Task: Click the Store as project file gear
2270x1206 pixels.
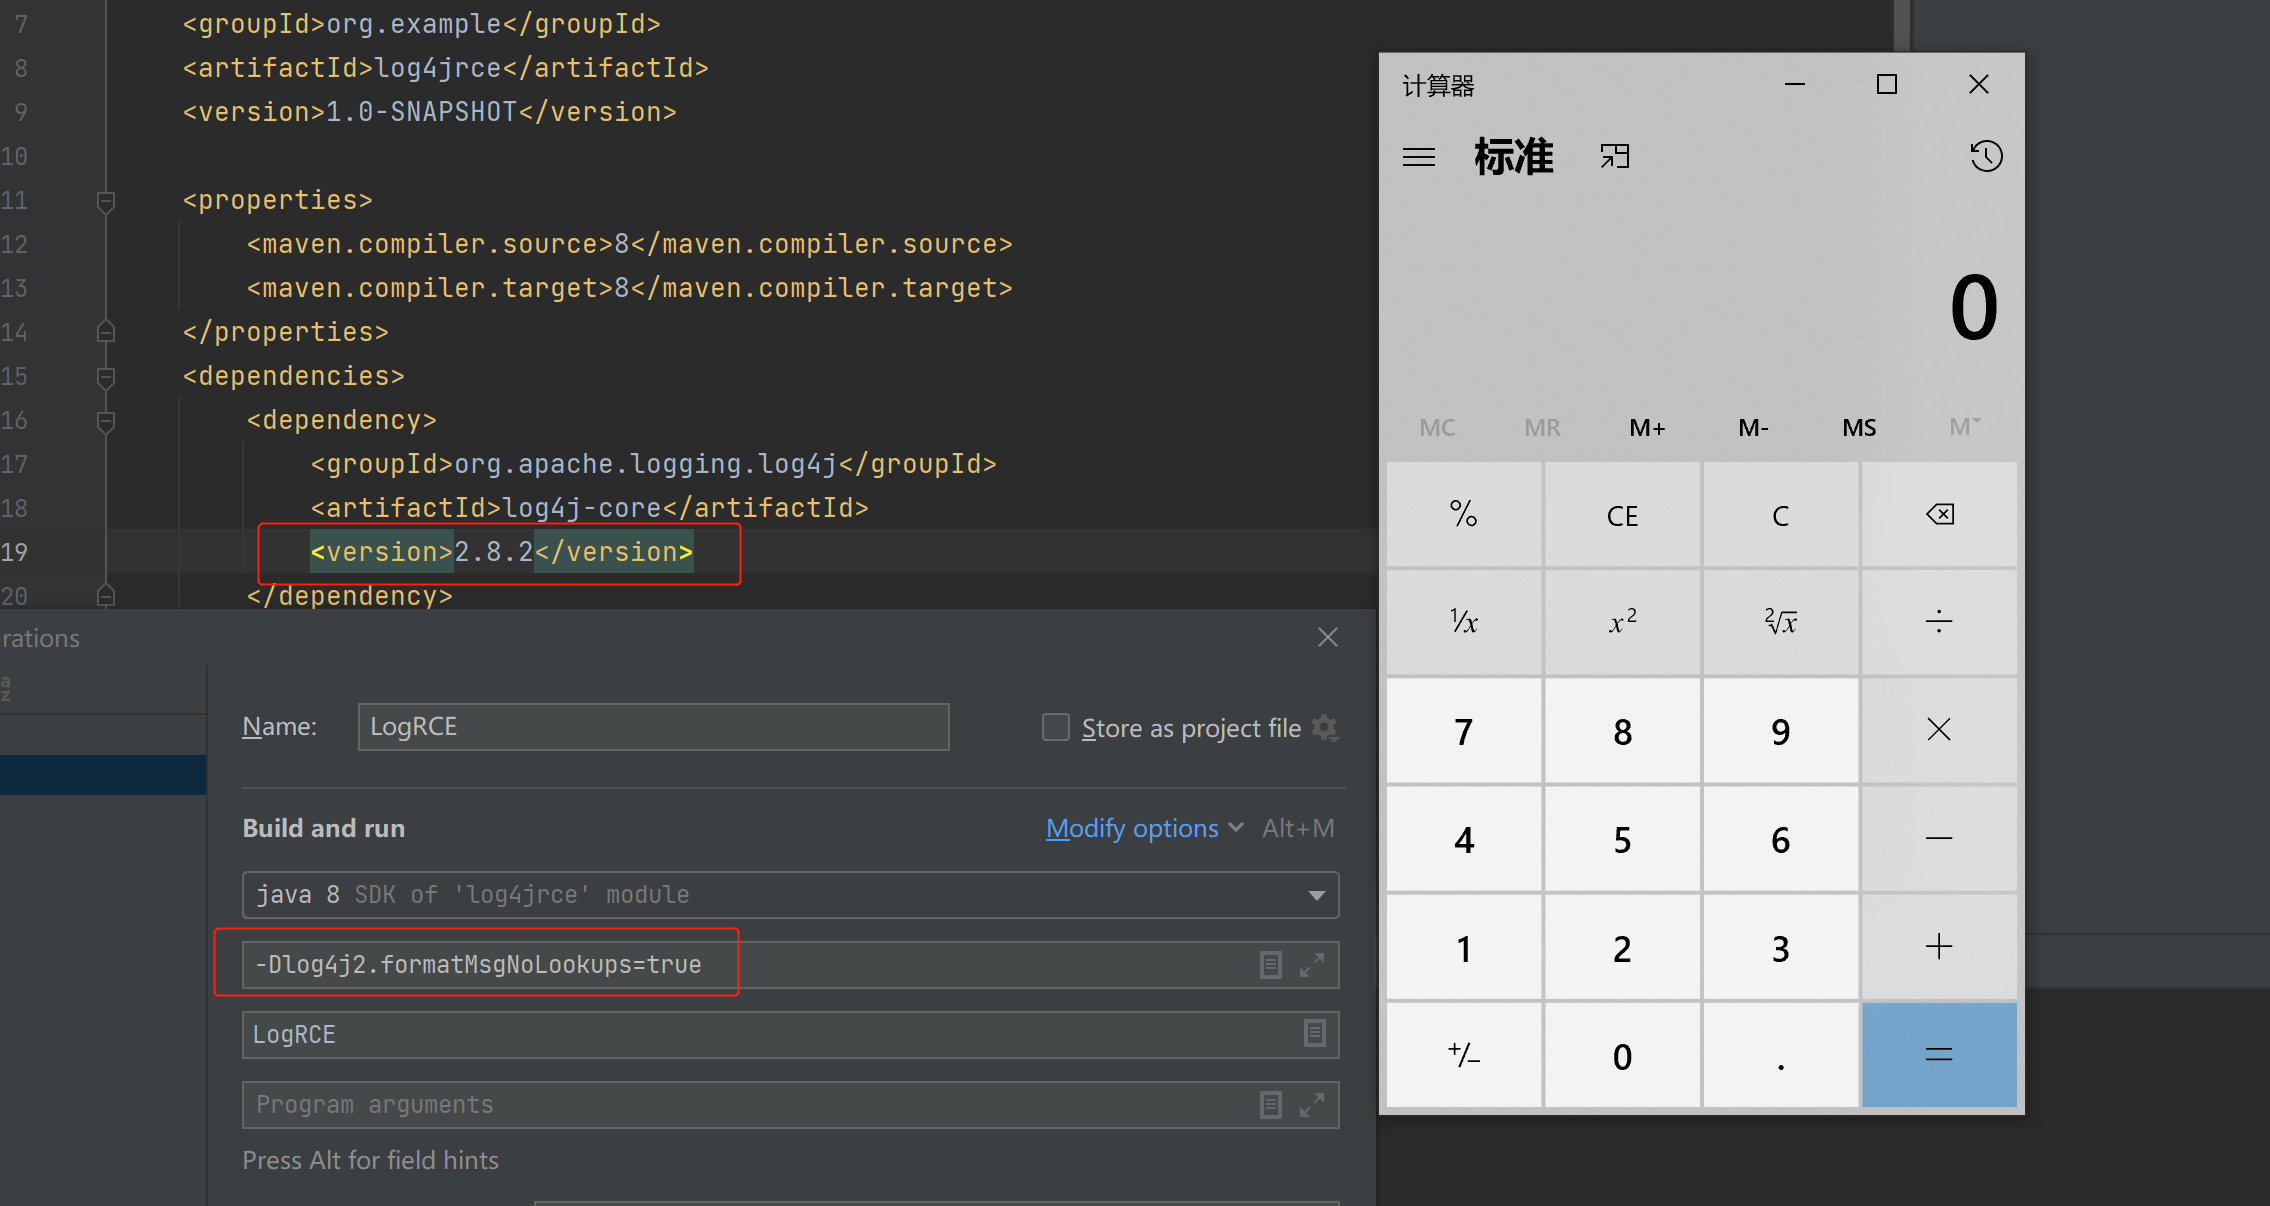Action: tap(1325, 728)
